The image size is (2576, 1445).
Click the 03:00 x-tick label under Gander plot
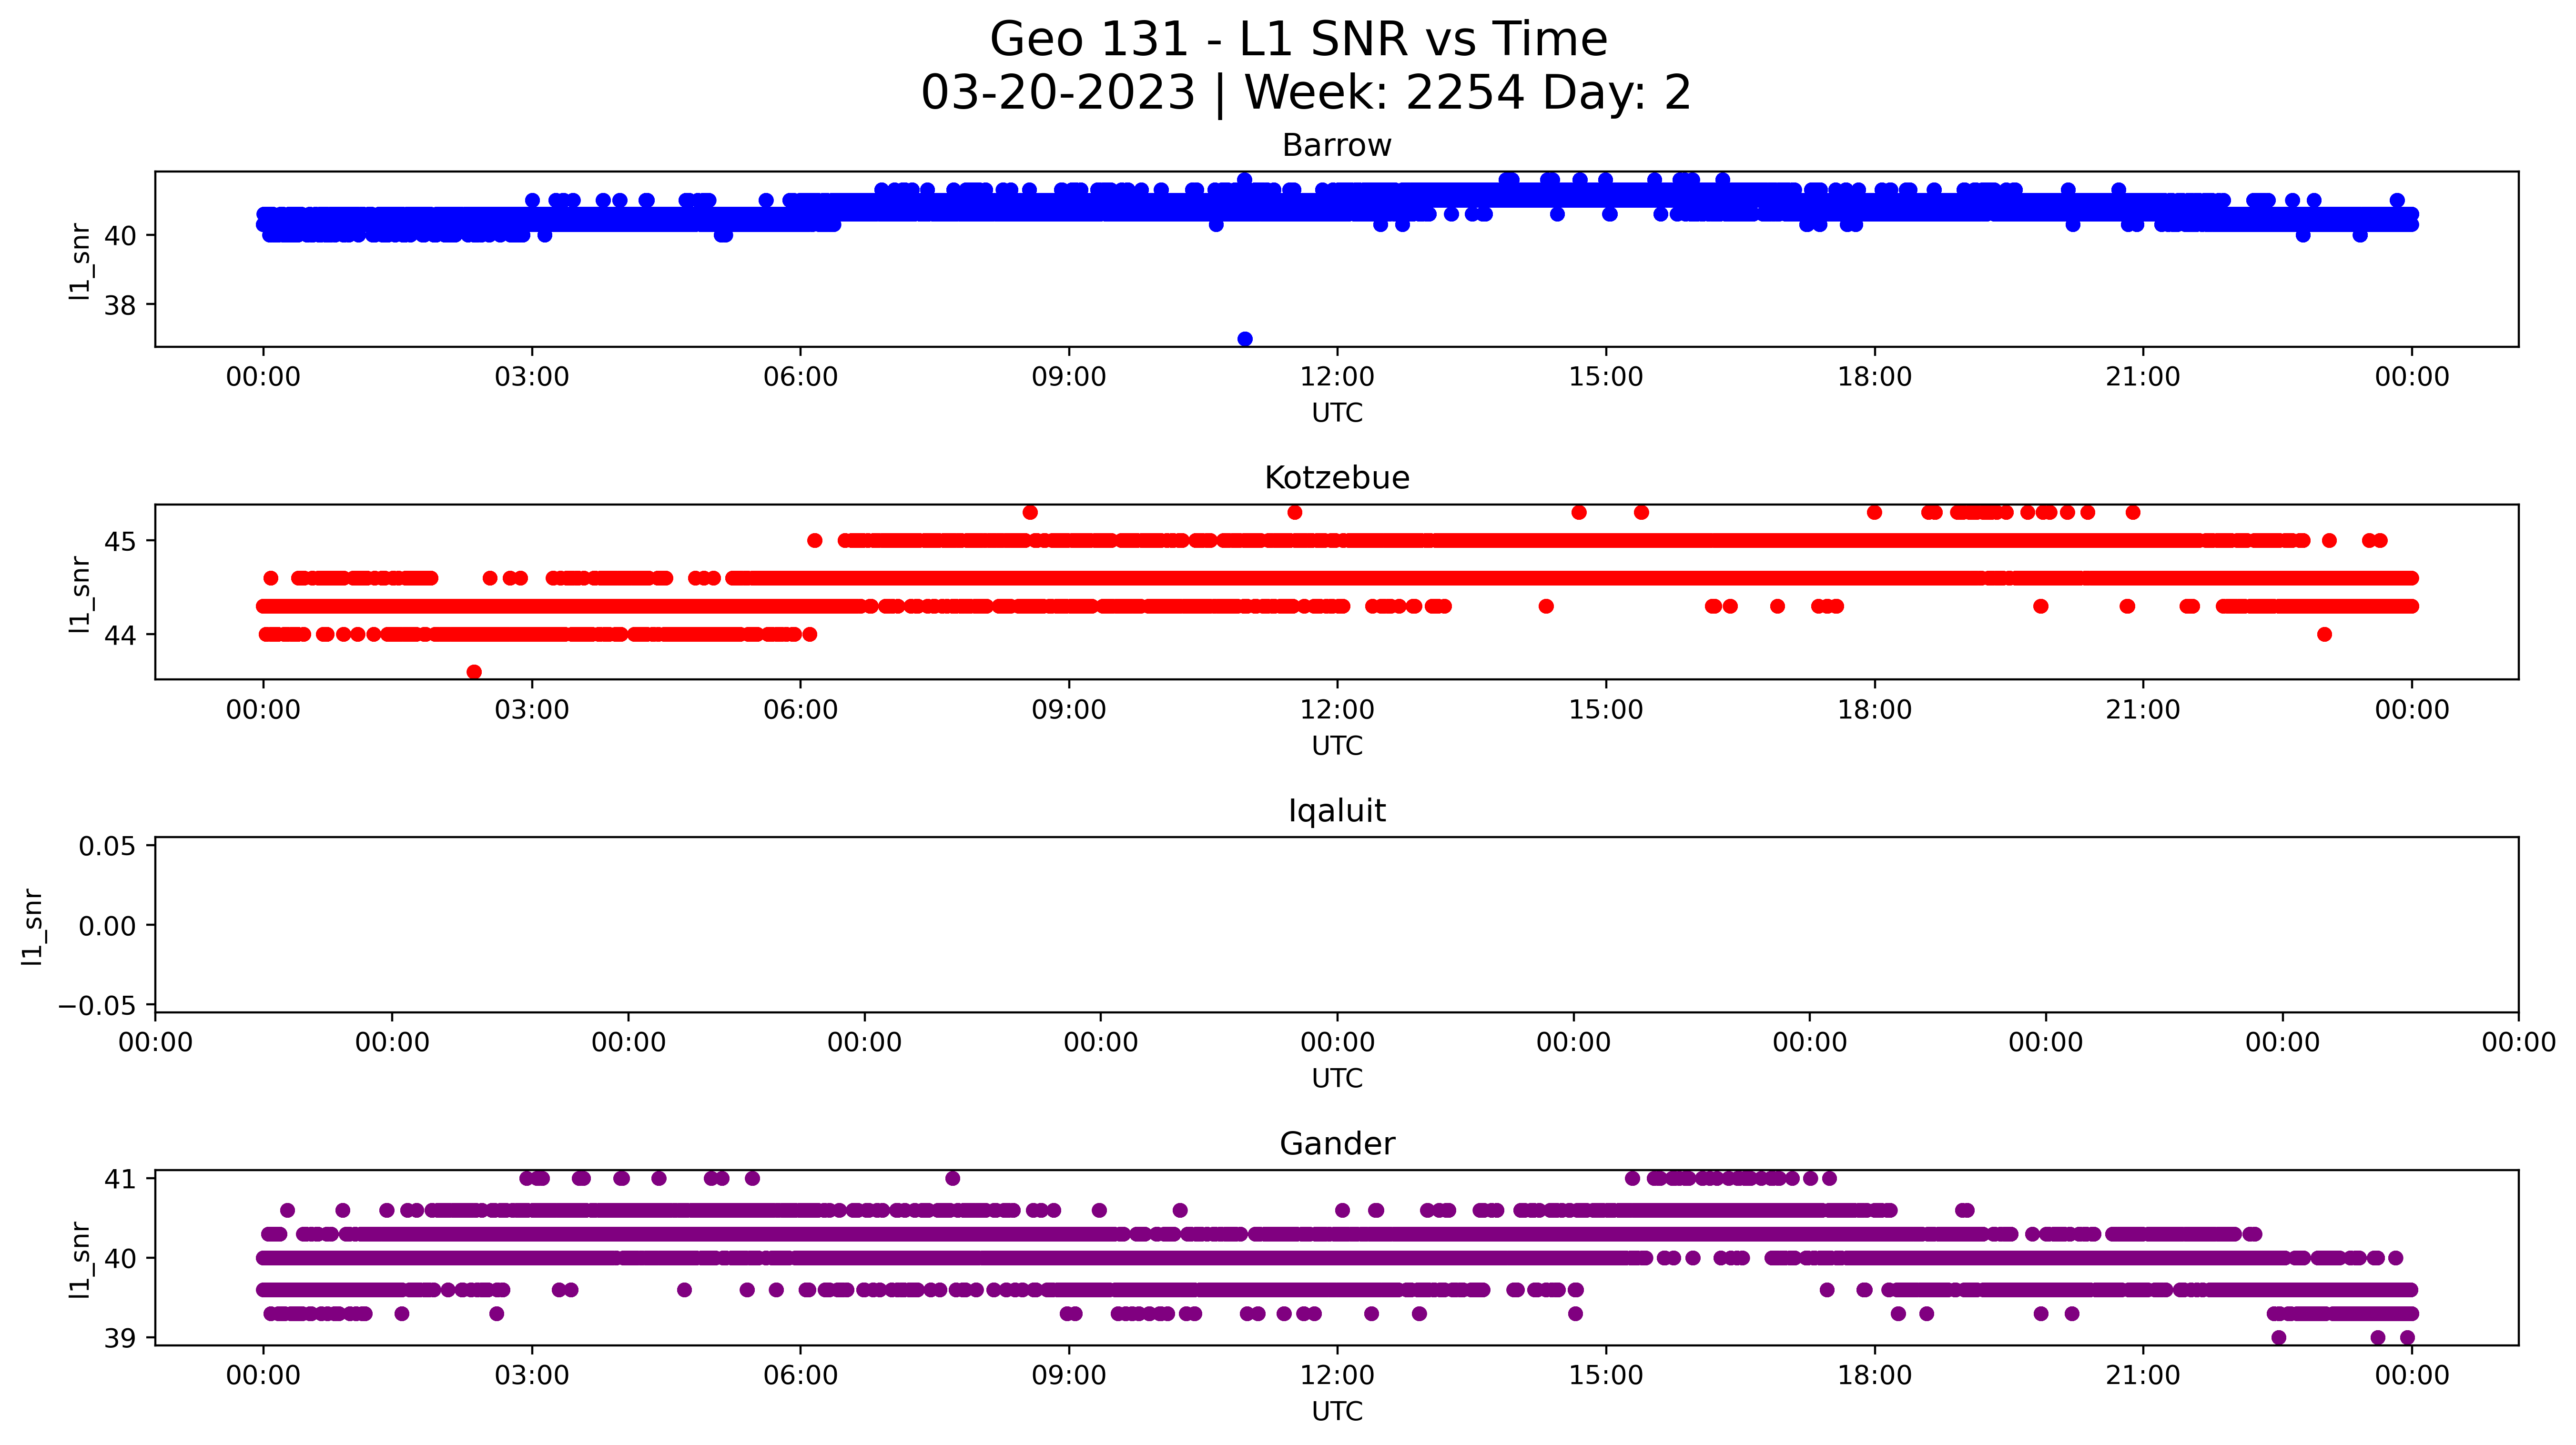click(532, 1376)
